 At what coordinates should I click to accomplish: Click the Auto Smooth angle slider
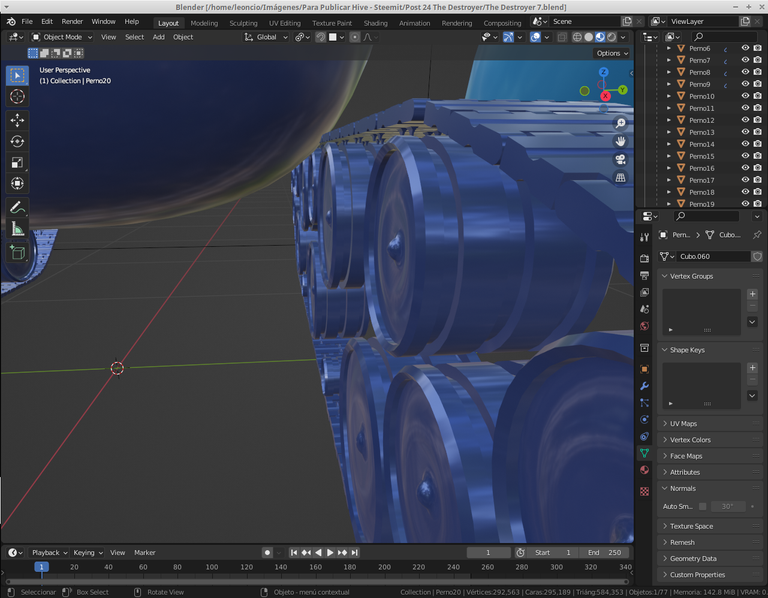point(727,506)
